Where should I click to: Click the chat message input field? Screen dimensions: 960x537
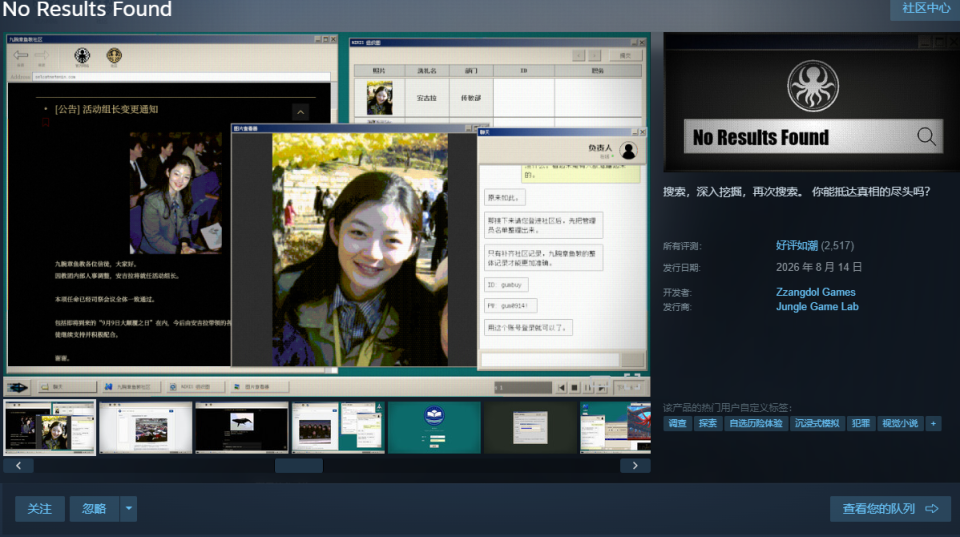click(550, 359)
